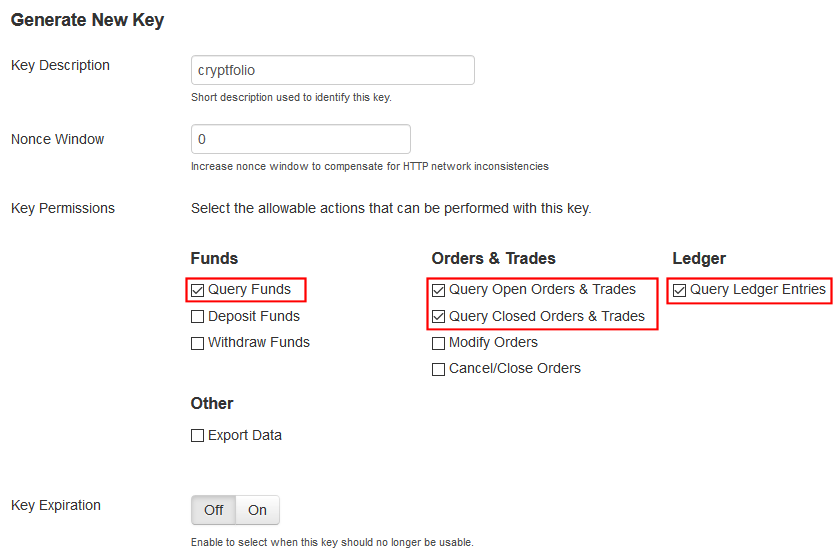This screenshot has height=551, width=836.
Task: Switch Key Expiration to On
Action: (258, 510)
